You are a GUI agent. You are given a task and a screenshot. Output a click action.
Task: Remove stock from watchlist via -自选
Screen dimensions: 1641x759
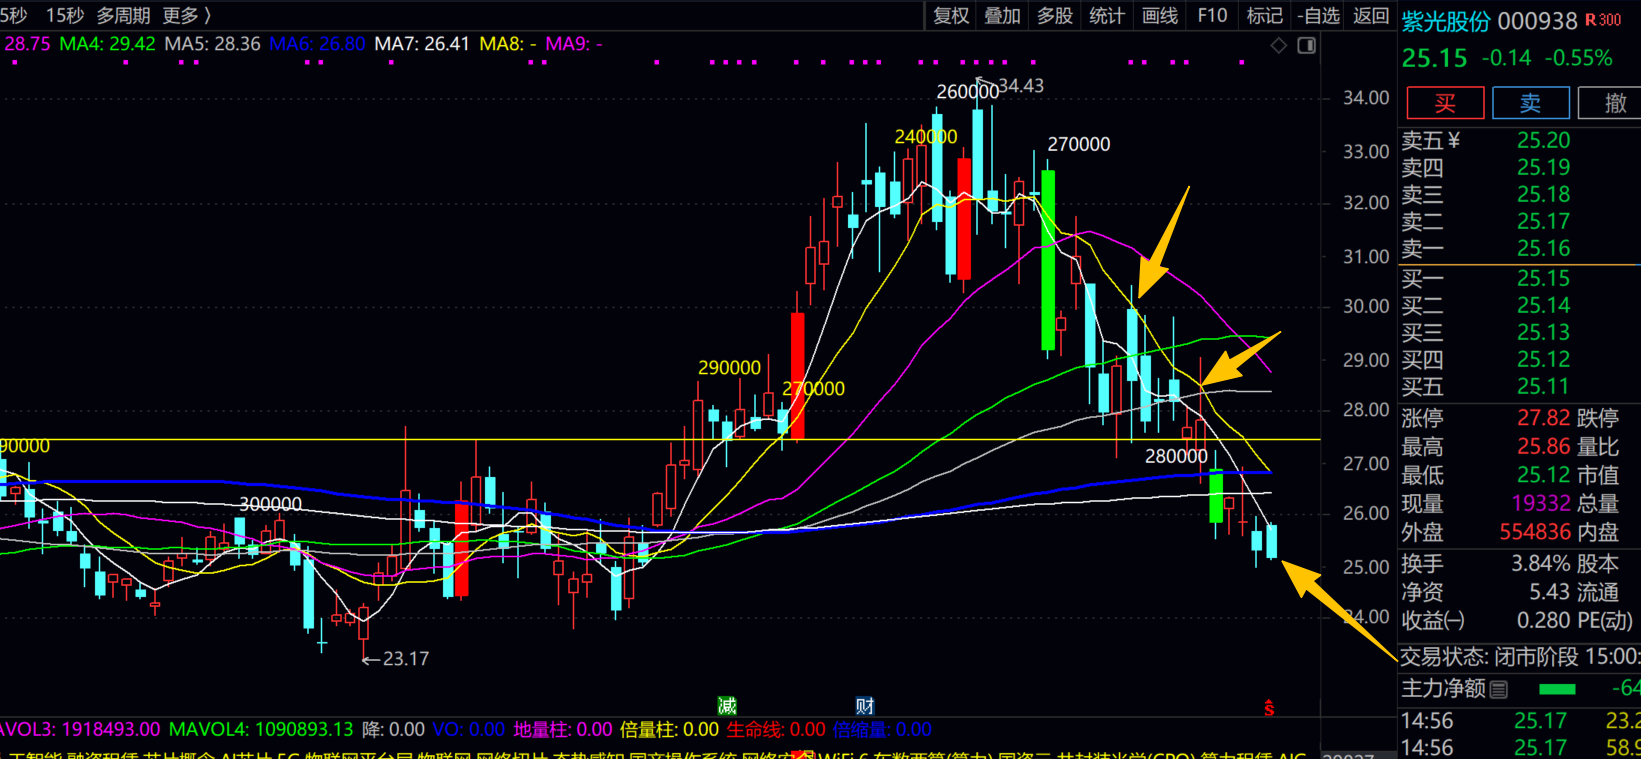(1318, 15)
